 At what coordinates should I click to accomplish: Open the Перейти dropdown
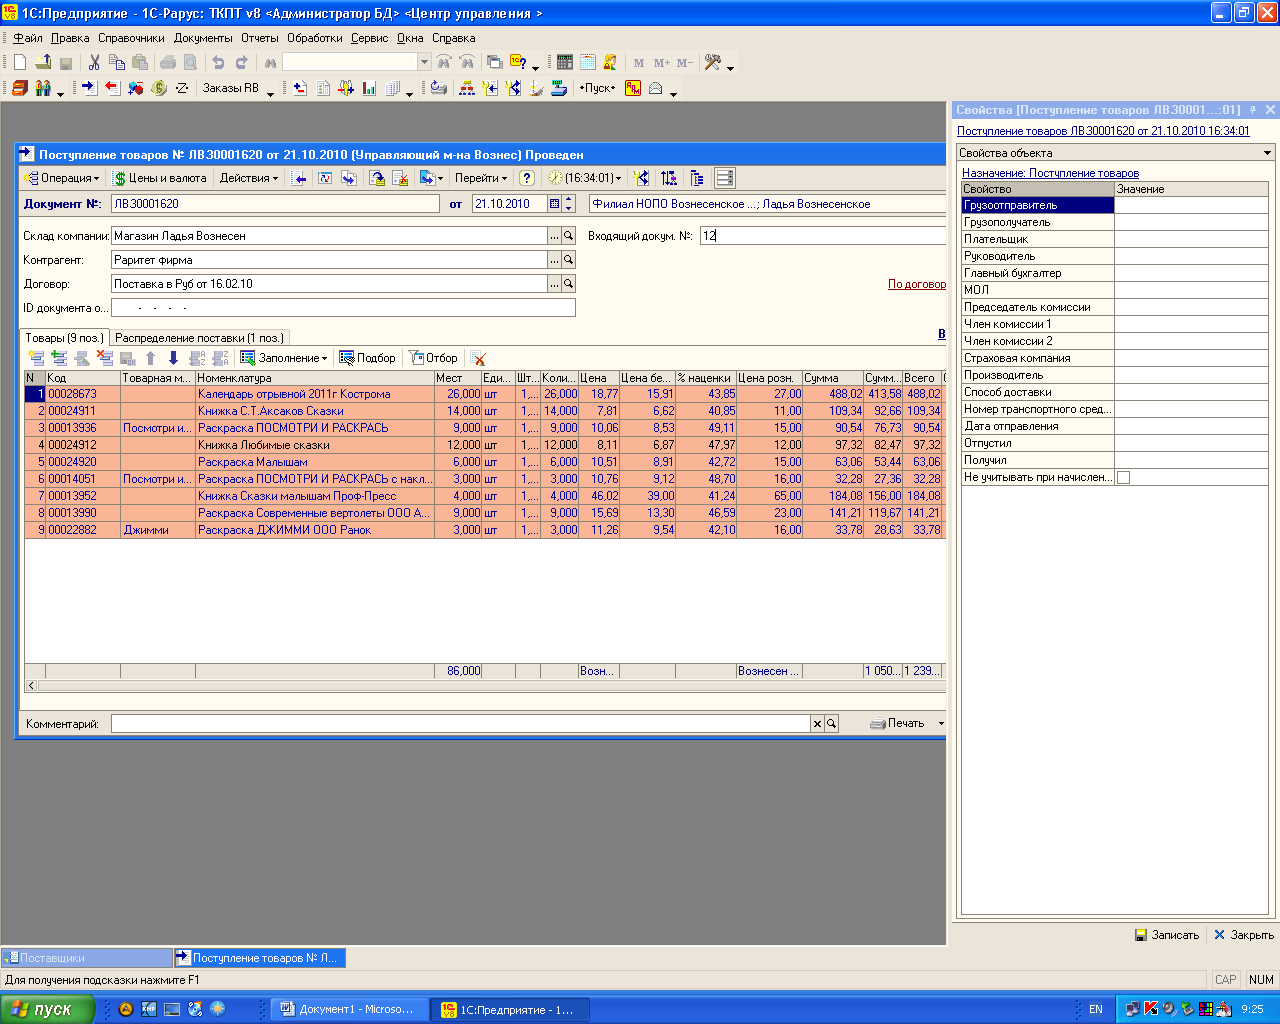coord(481,178)
